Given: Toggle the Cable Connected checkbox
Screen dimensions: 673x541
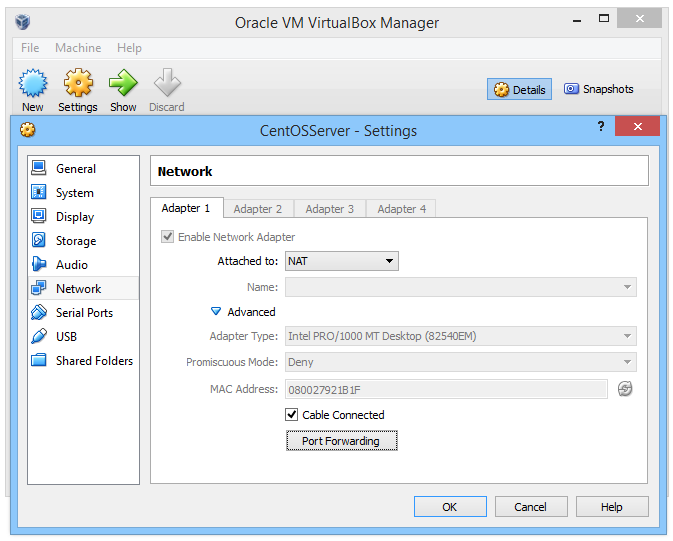Looking at the screenshot, I should [x=291, y=415].
